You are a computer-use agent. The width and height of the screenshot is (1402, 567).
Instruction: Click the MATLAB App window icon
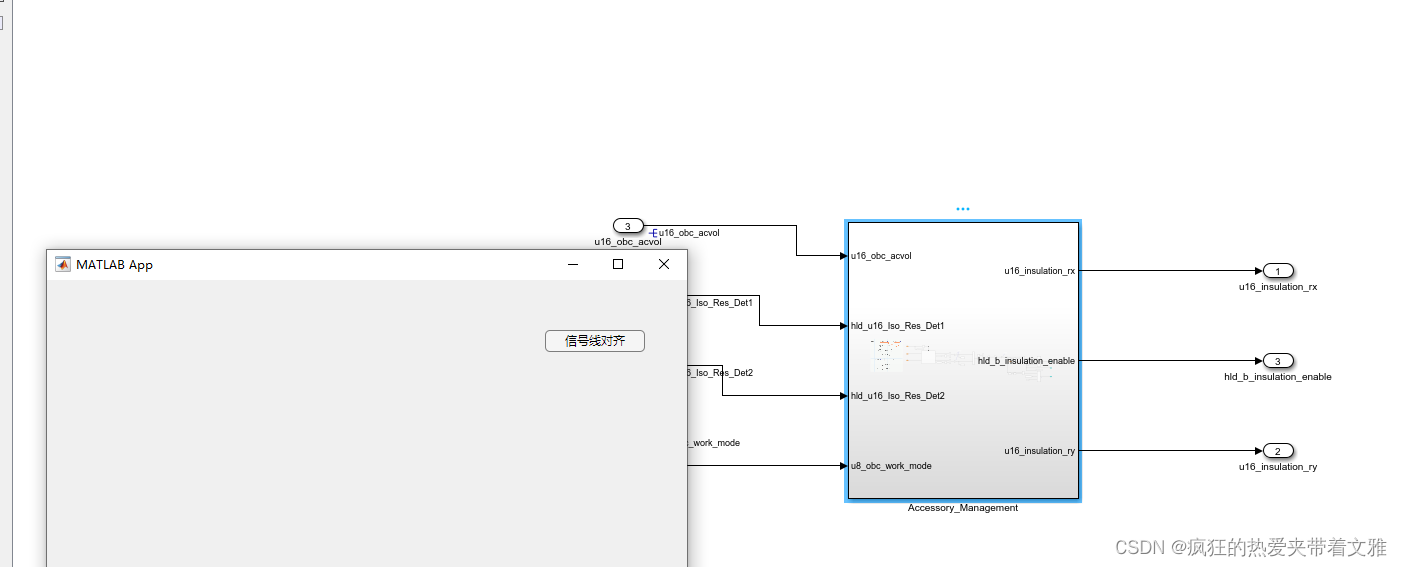point(63,264)
